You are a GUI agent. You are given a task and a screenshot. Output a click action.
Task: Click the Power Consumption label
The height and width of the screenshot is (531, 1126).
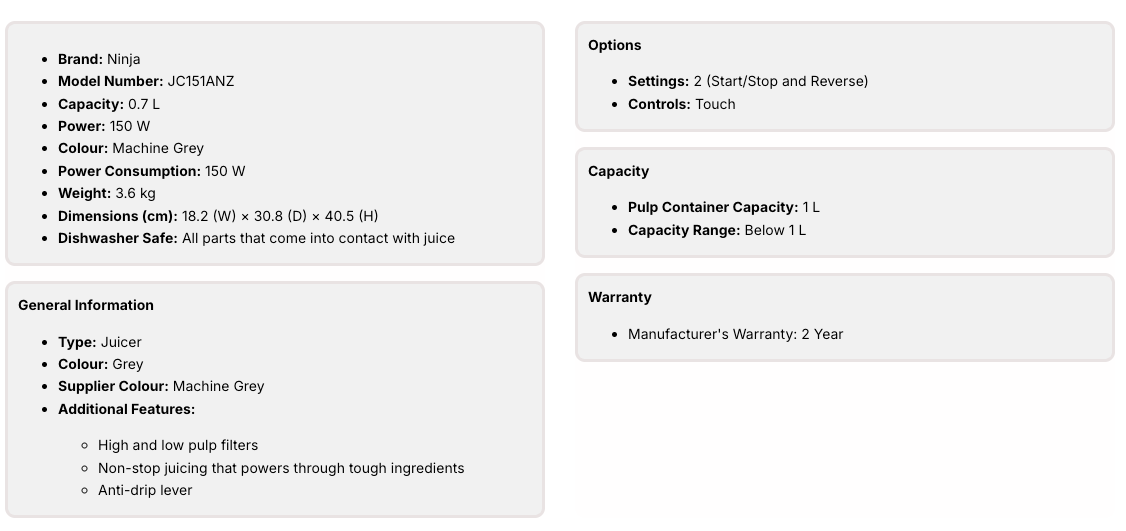coord(129,171)
